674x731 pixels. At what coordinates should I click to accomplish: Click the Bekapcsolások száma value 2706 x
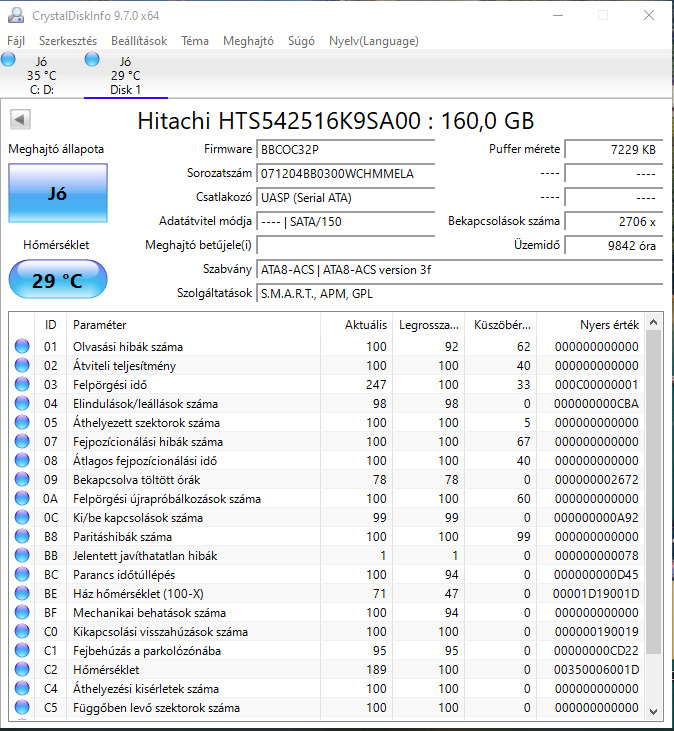point(613,221)
